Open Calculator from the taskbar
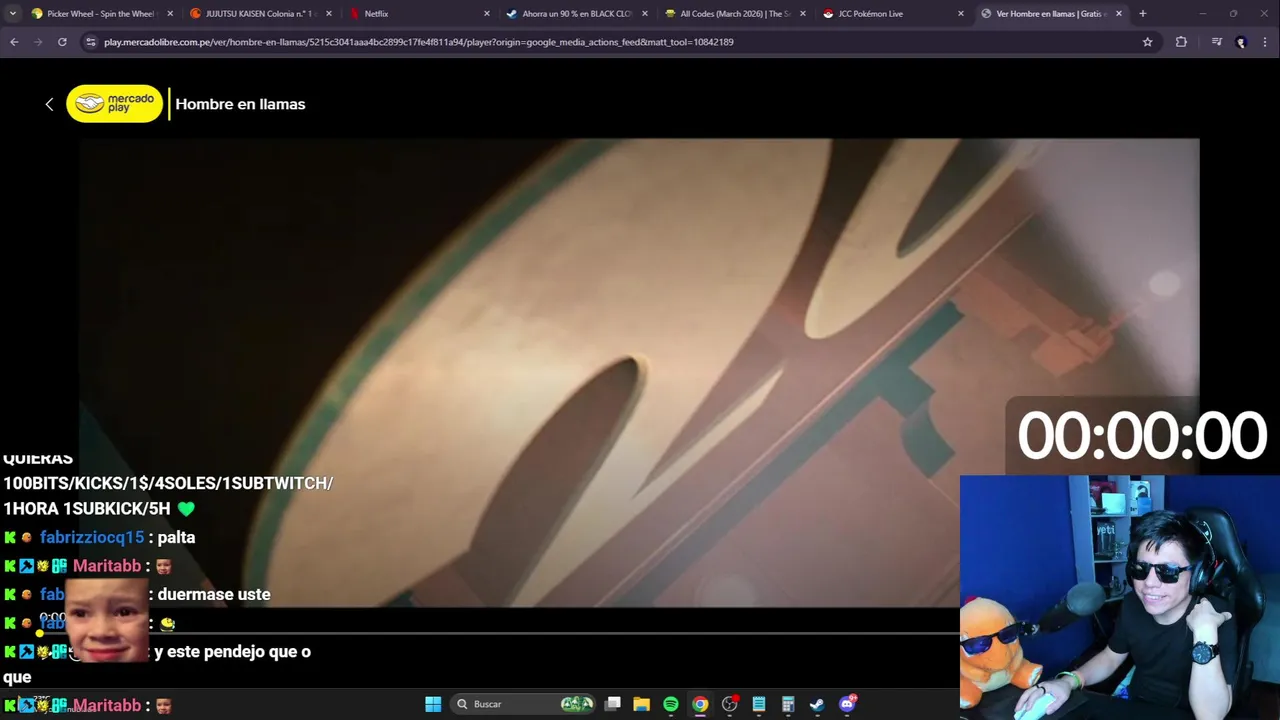 pyautogui.click(x=788, y=704)
